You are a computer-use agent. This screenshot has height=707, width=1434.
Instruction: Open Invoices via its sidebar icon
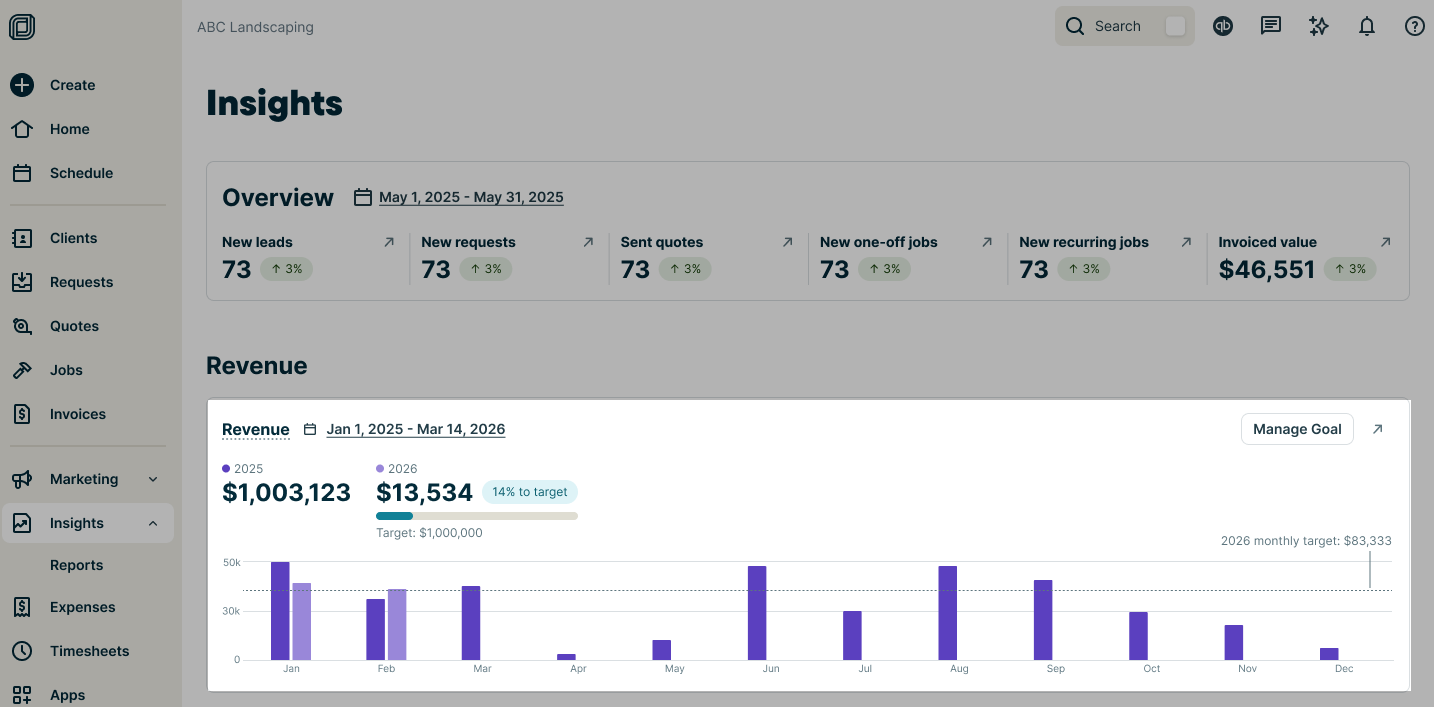[21, 413]
